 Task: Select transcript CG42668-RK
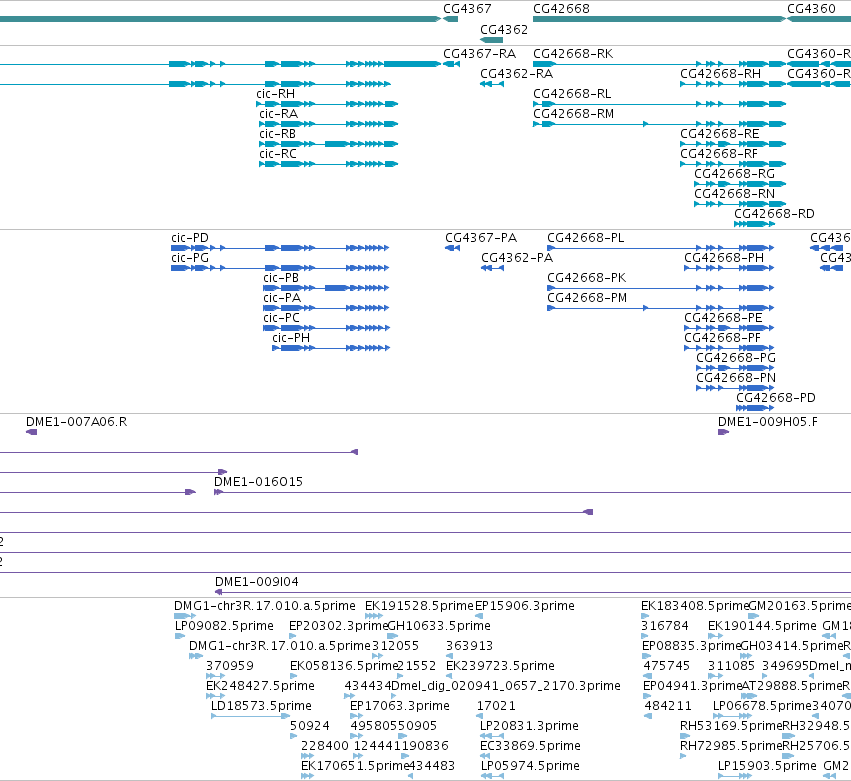(x=573, y=54)
